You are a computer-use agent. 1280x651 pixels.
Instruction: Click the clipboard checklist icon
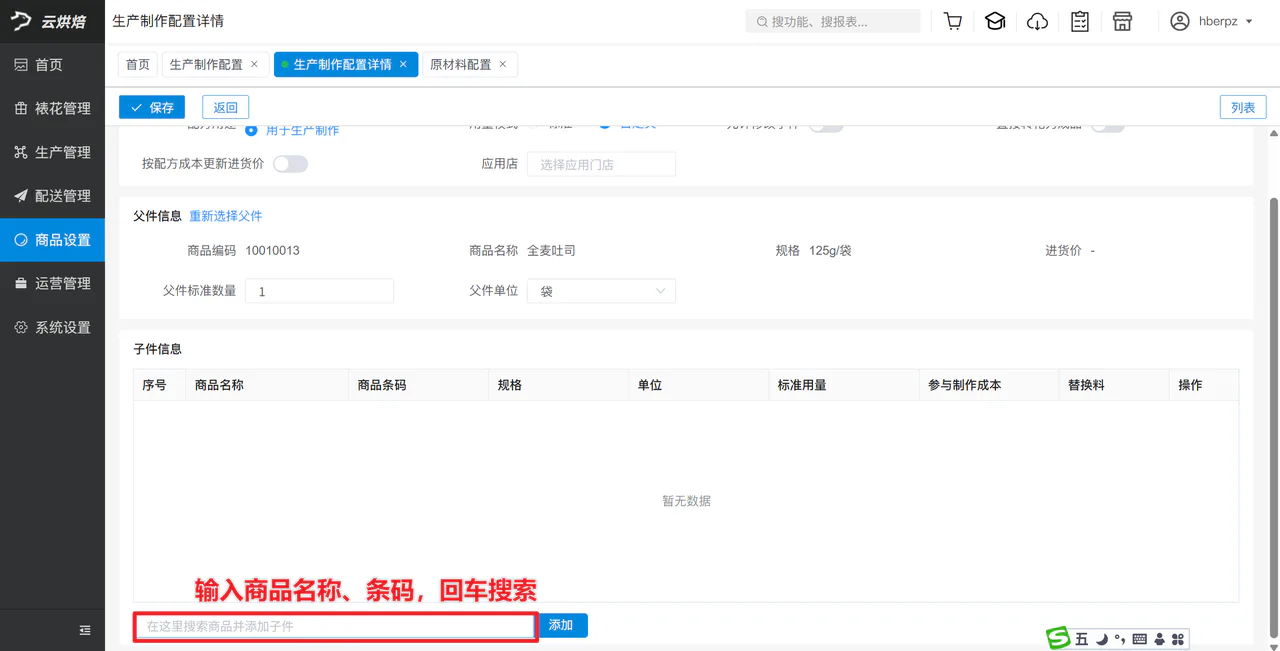1080,21
